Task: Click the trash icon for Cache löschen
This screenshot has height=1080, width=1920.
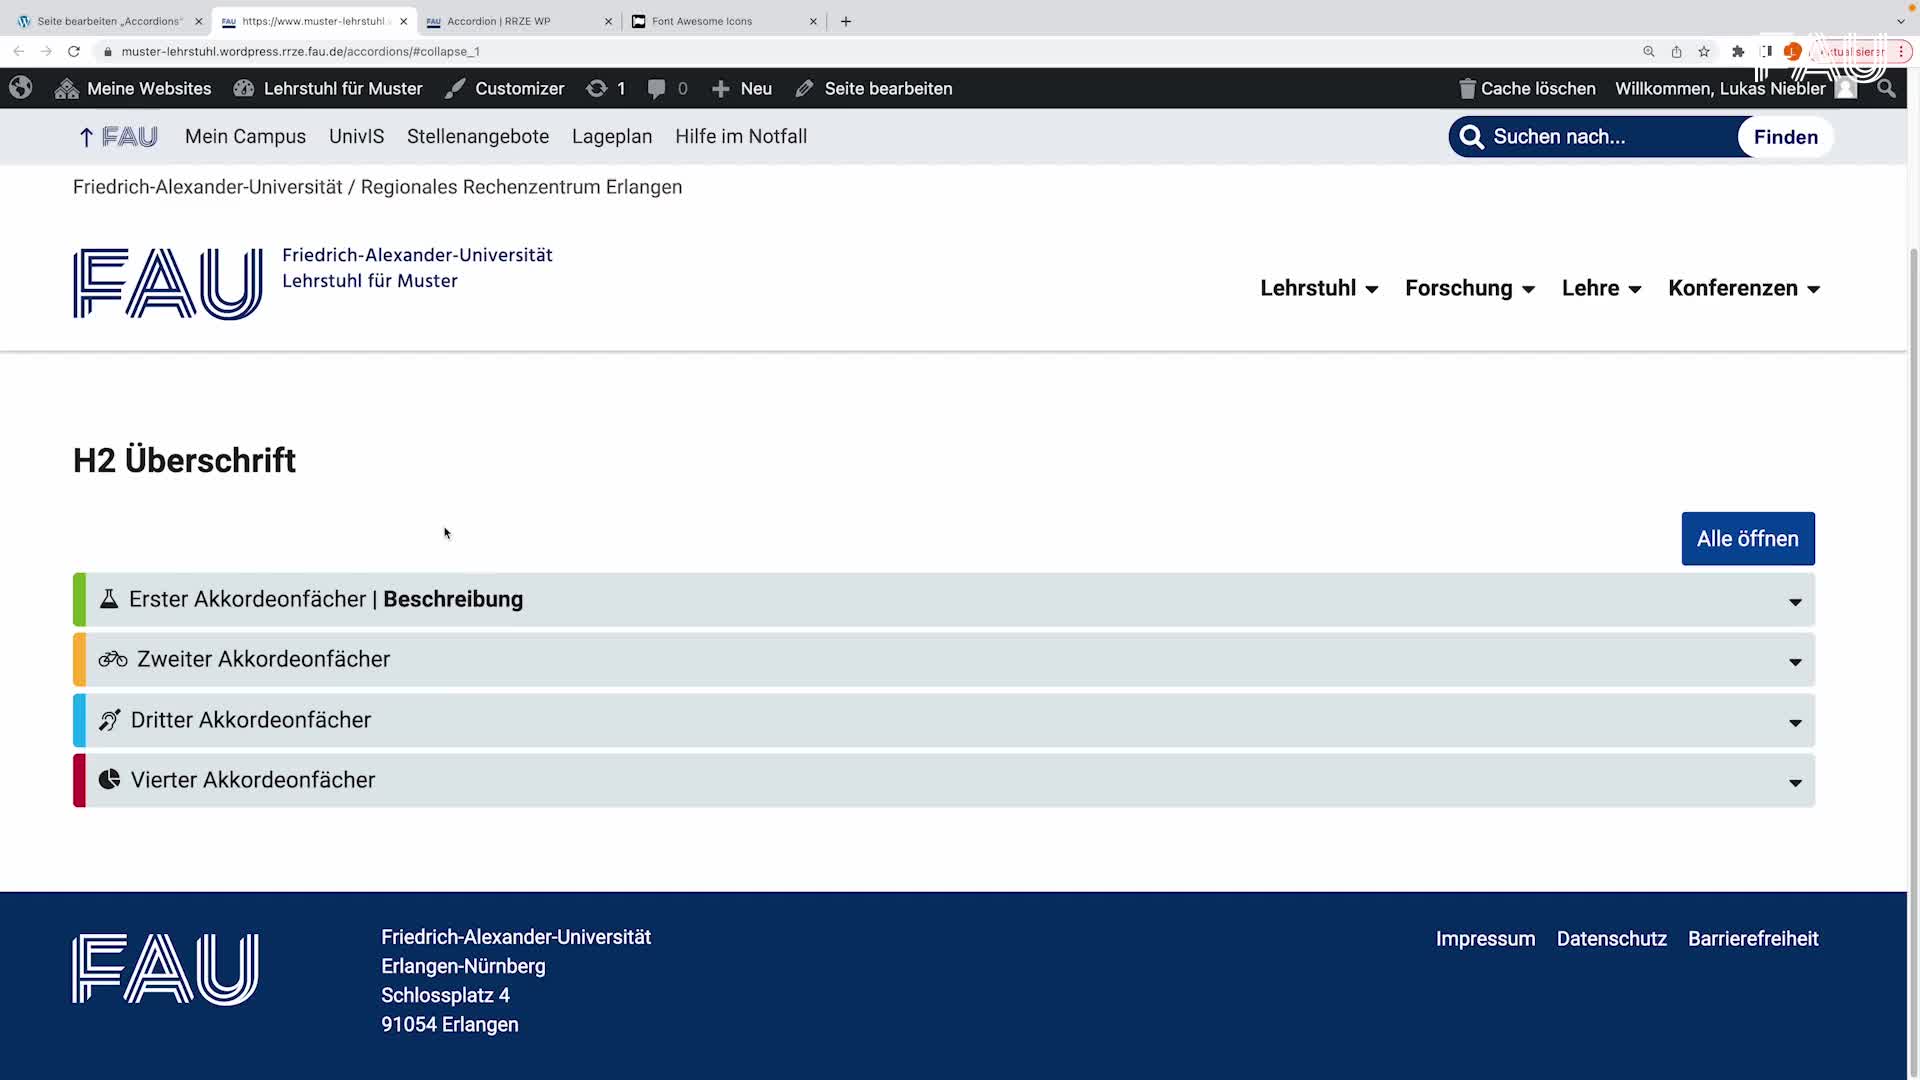Action: point(1467,89)
